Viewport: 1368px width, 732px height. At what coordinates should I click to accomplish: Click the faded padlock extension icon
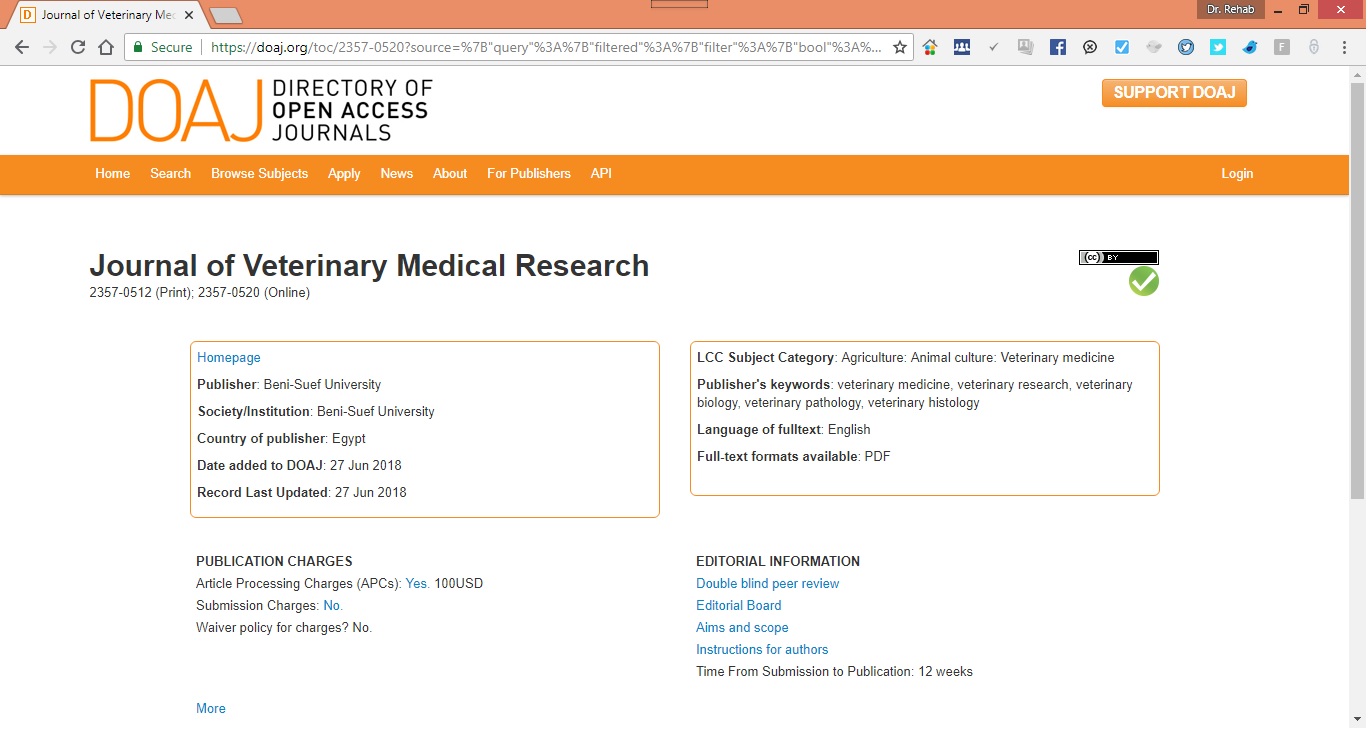point(1314,47)
